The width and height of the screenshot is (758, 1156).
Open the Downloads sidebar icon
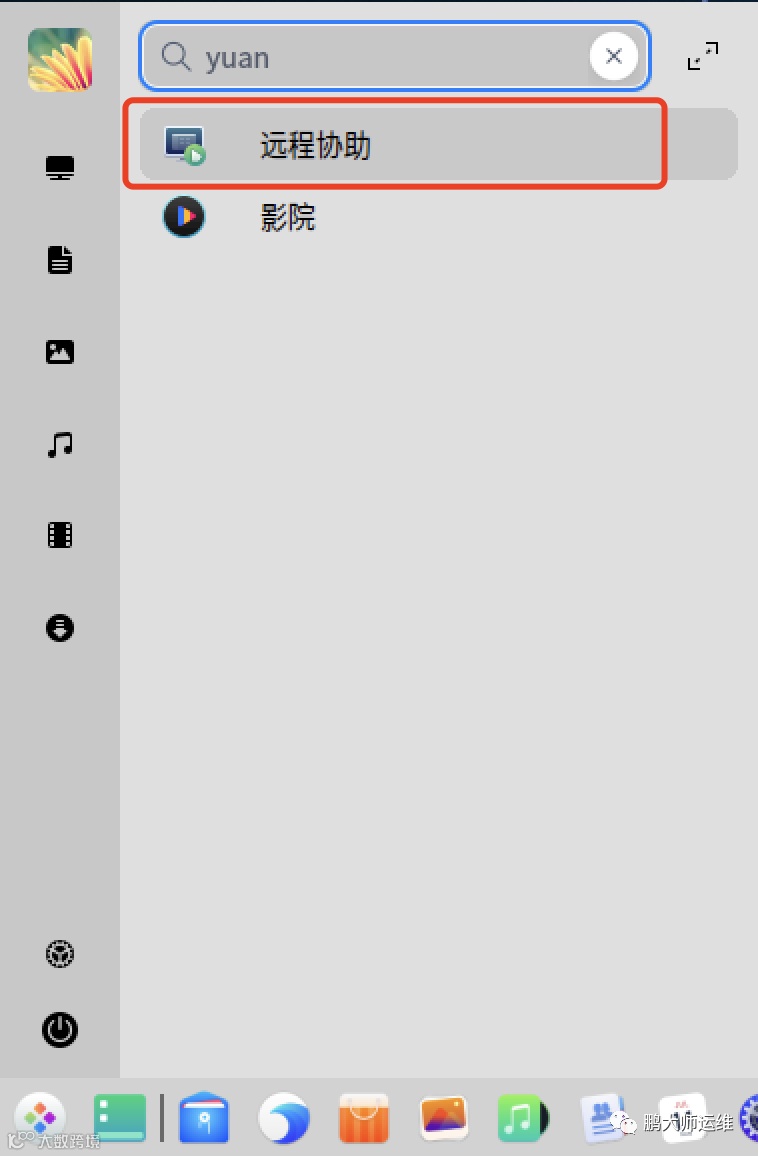point(60,628)
